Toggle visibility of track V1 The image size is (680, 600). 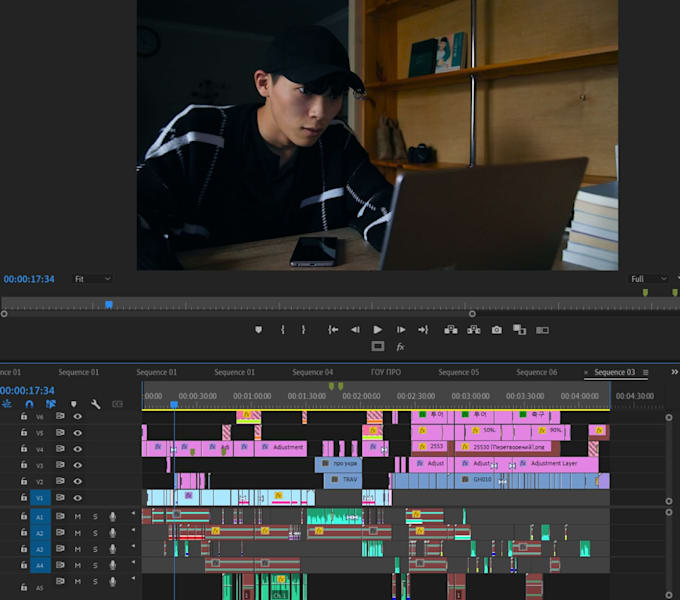(x=78, y=498)
